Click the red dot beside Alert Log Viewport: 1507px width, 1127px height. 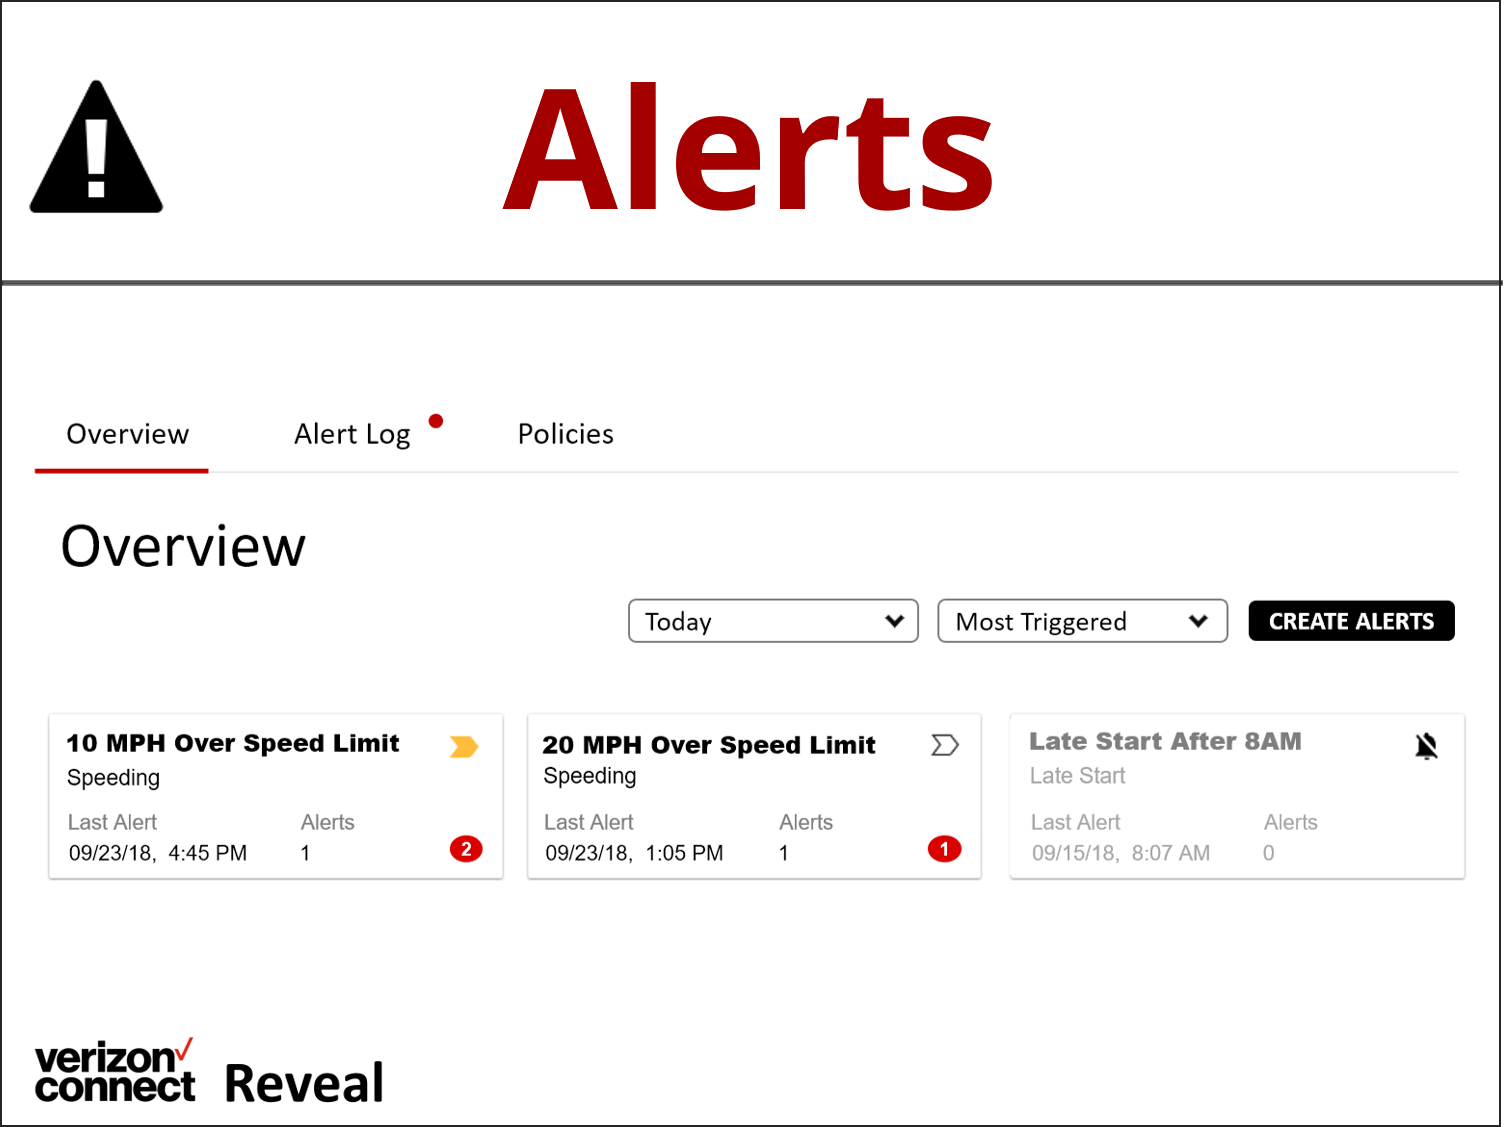(x=436, y=421)
